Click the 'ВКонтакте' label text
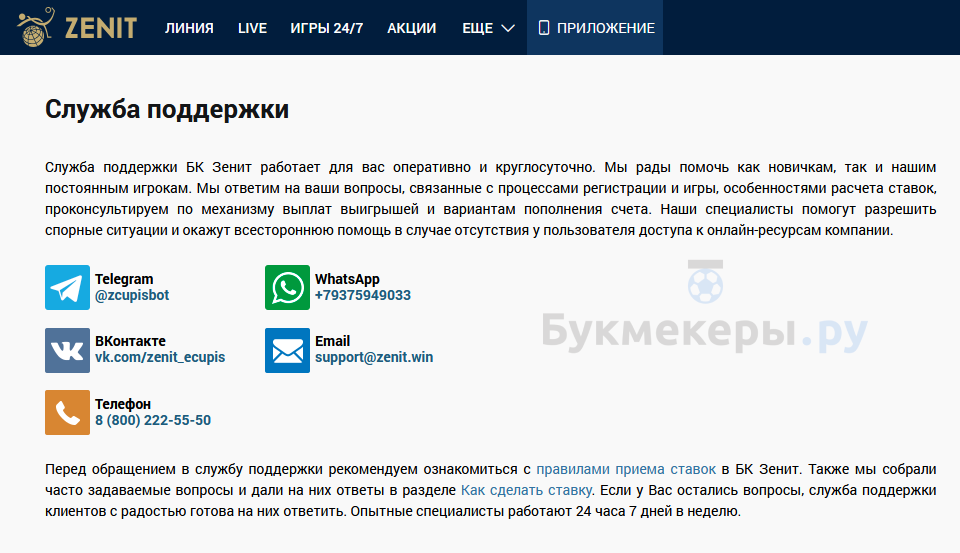The image size is (960, 553). coord(130,341)
